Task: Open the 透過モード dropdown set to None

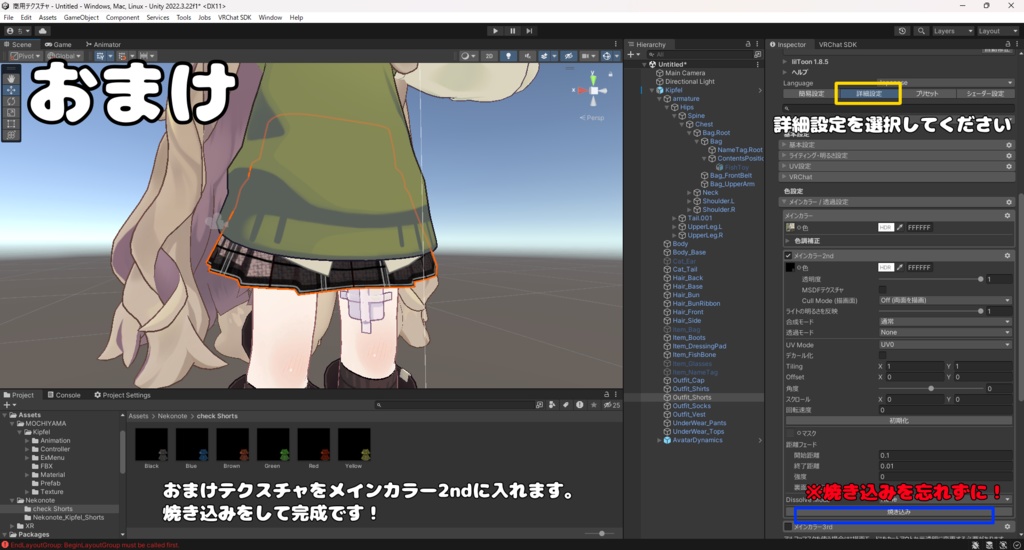Action: coord(945,332)
